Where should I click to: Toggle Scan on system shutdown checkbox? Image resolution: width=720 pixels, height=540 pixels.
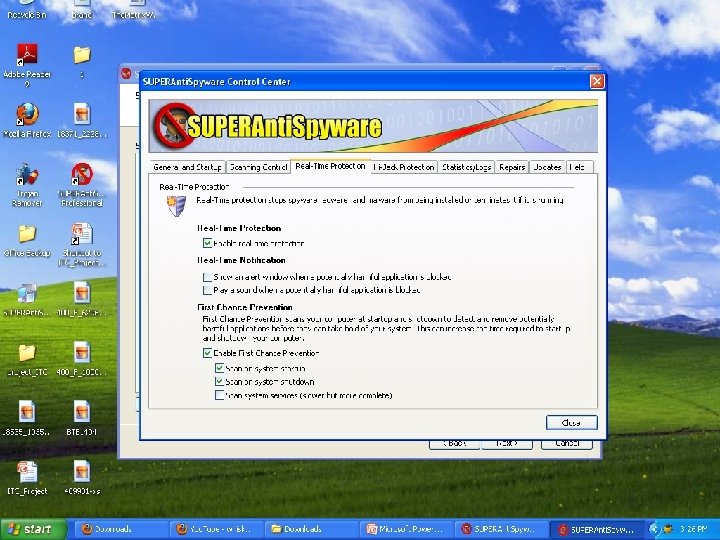[x=219, y=382]
